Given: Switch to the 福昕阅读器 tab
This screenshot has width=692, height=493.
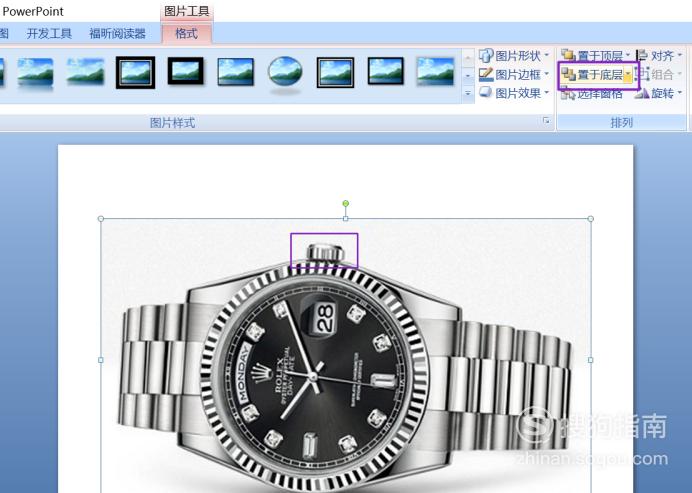Looking at the screenshot, I should [117, 34].
